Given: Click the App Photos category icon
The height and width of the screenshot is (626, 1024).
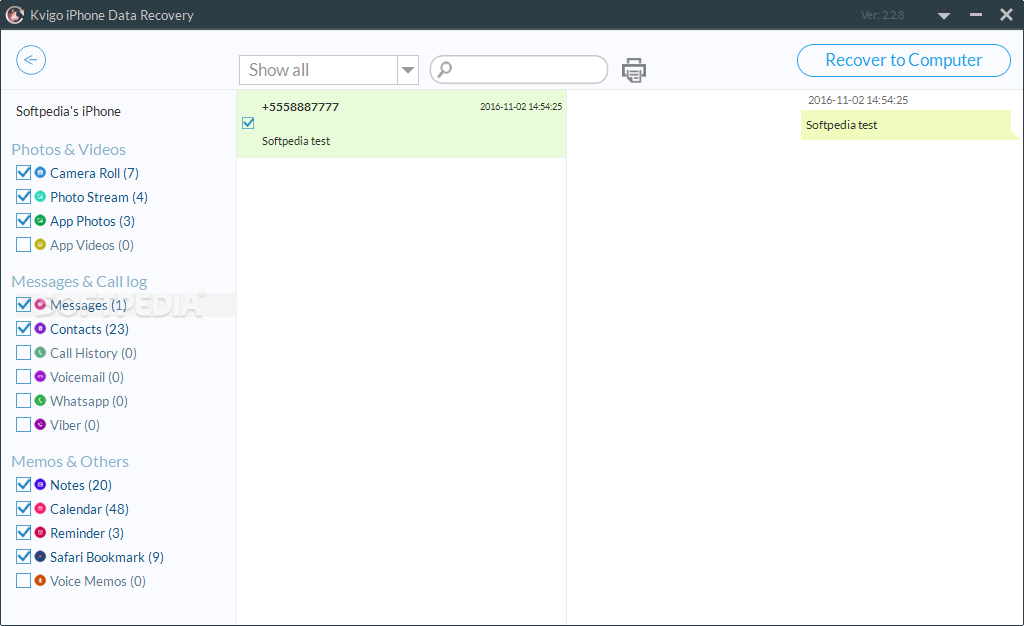Looking at the screenshot, I should [x=40, y=220].
